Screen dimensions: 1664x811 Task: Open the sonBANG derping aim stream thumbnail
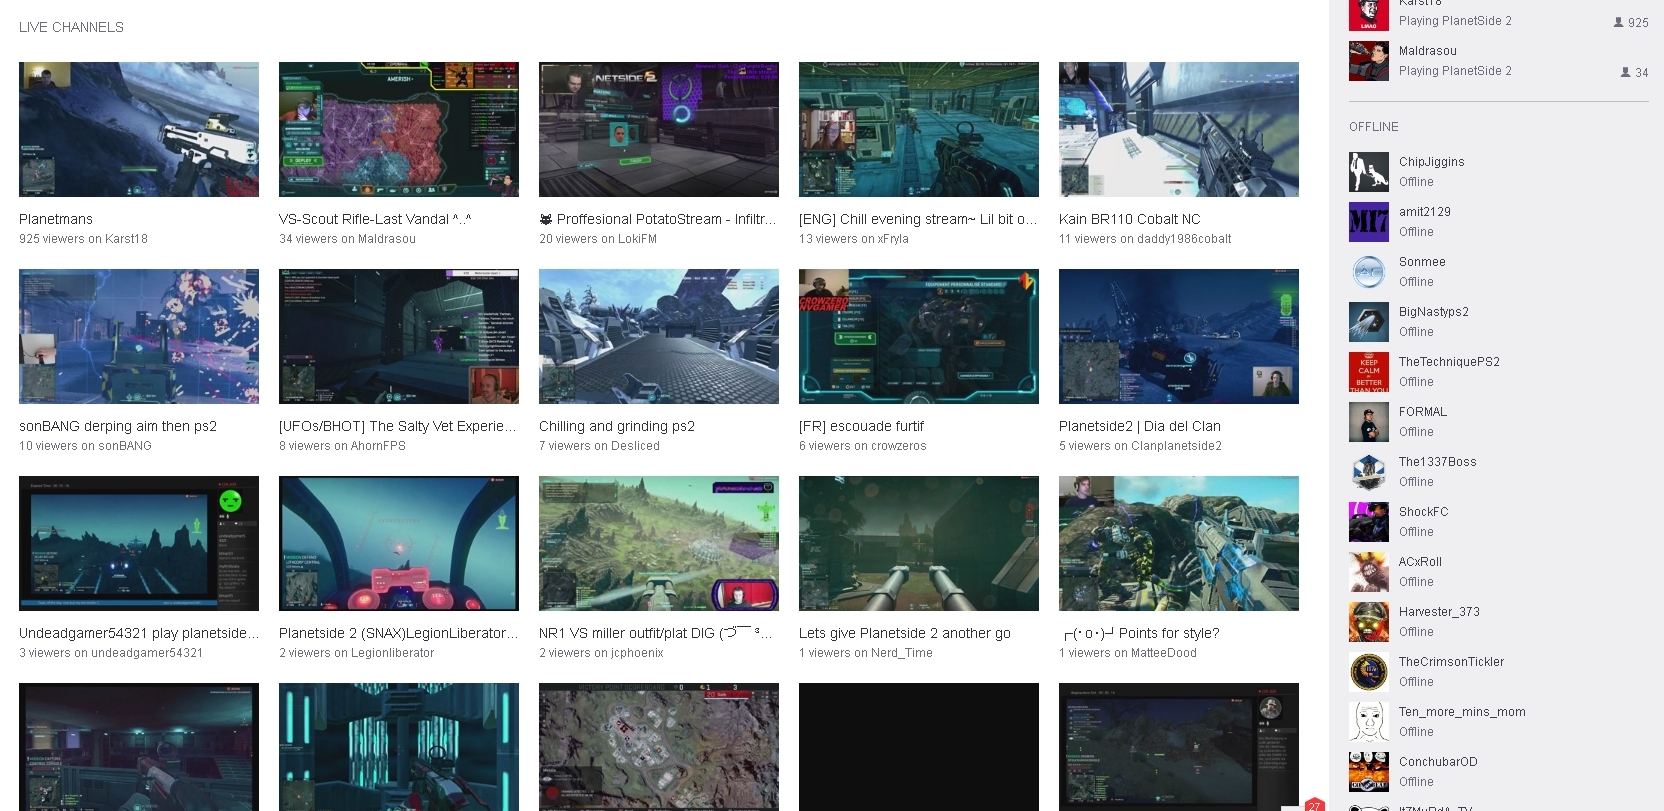pyautogui.click(x=139, y=336)
